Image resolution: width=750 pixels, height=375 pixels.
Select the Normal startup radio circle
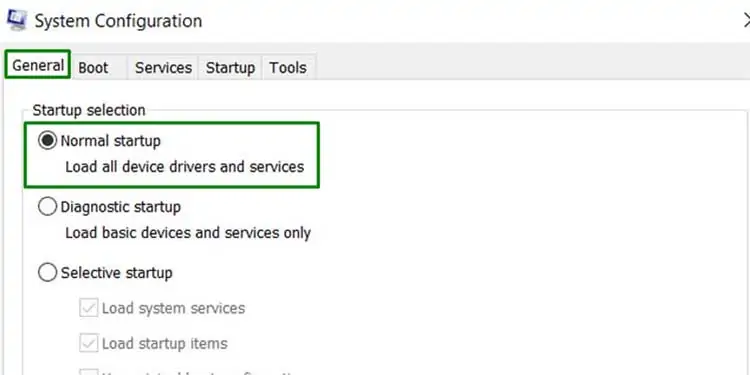pos(47,141)
